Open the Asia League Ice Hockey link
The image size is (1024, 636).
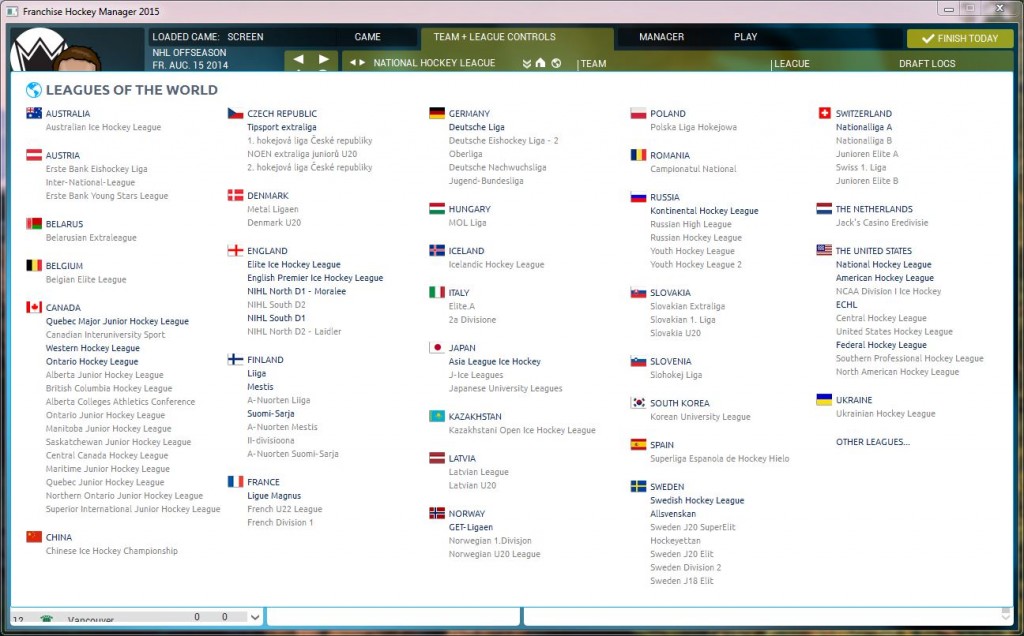tap(494, 361)
